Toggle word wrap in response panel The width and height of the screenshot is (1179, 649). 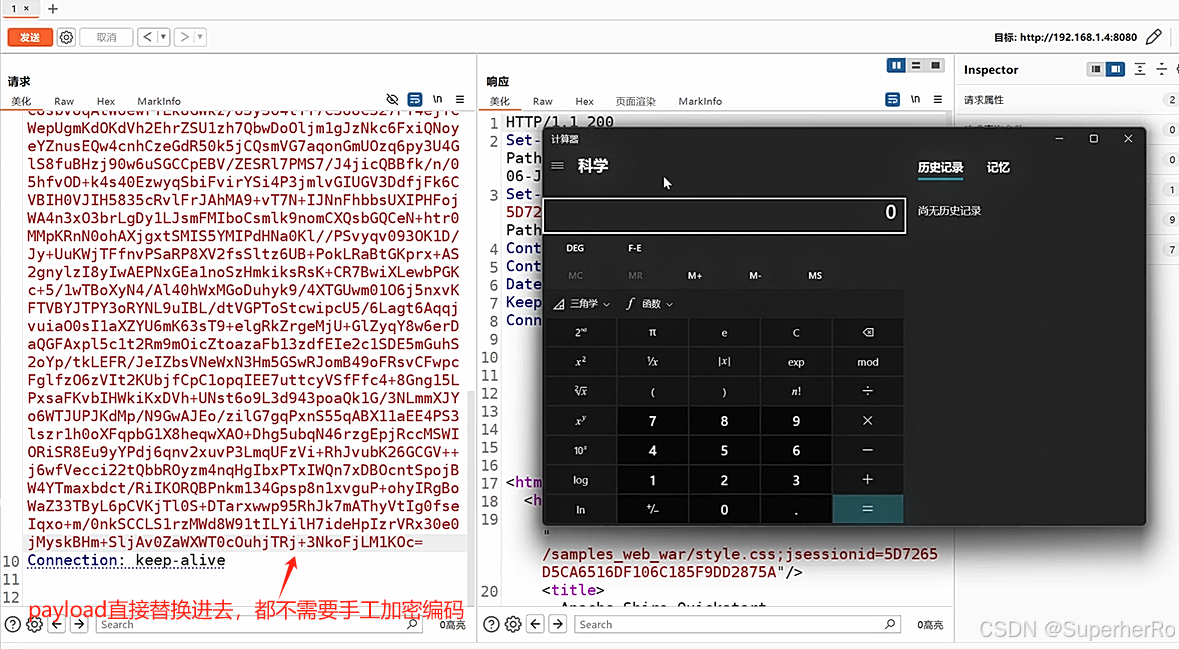tap(893, 99)
